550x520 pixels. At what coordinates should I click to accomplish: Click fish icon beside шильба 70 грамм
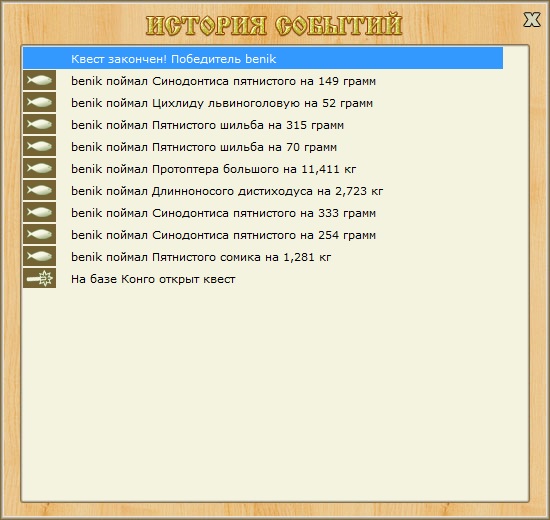[x=39, y=146]
